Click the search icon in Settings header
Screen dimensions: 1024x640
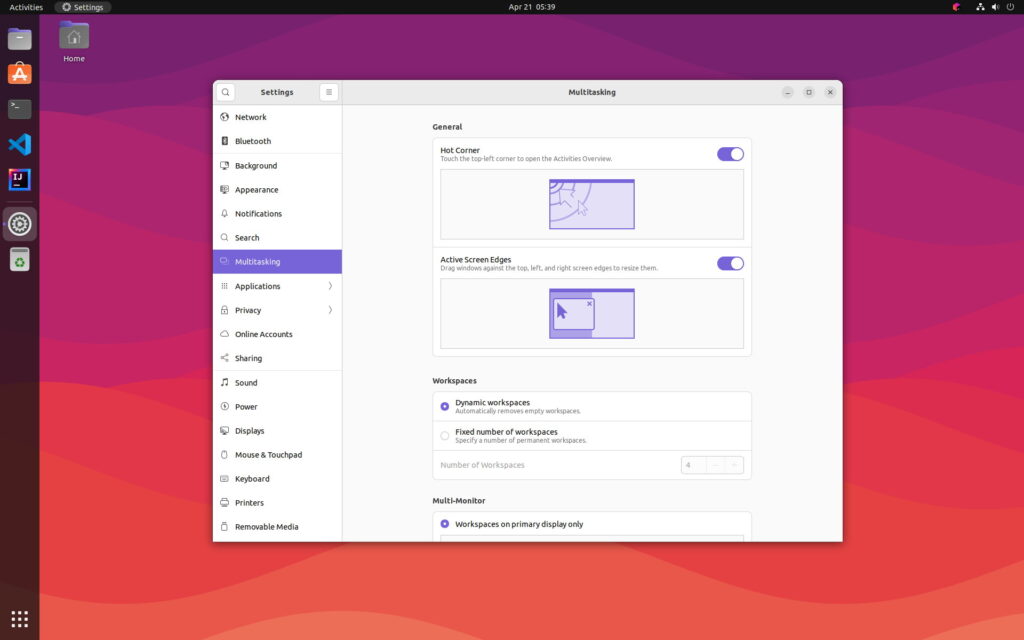coord(226,92)
